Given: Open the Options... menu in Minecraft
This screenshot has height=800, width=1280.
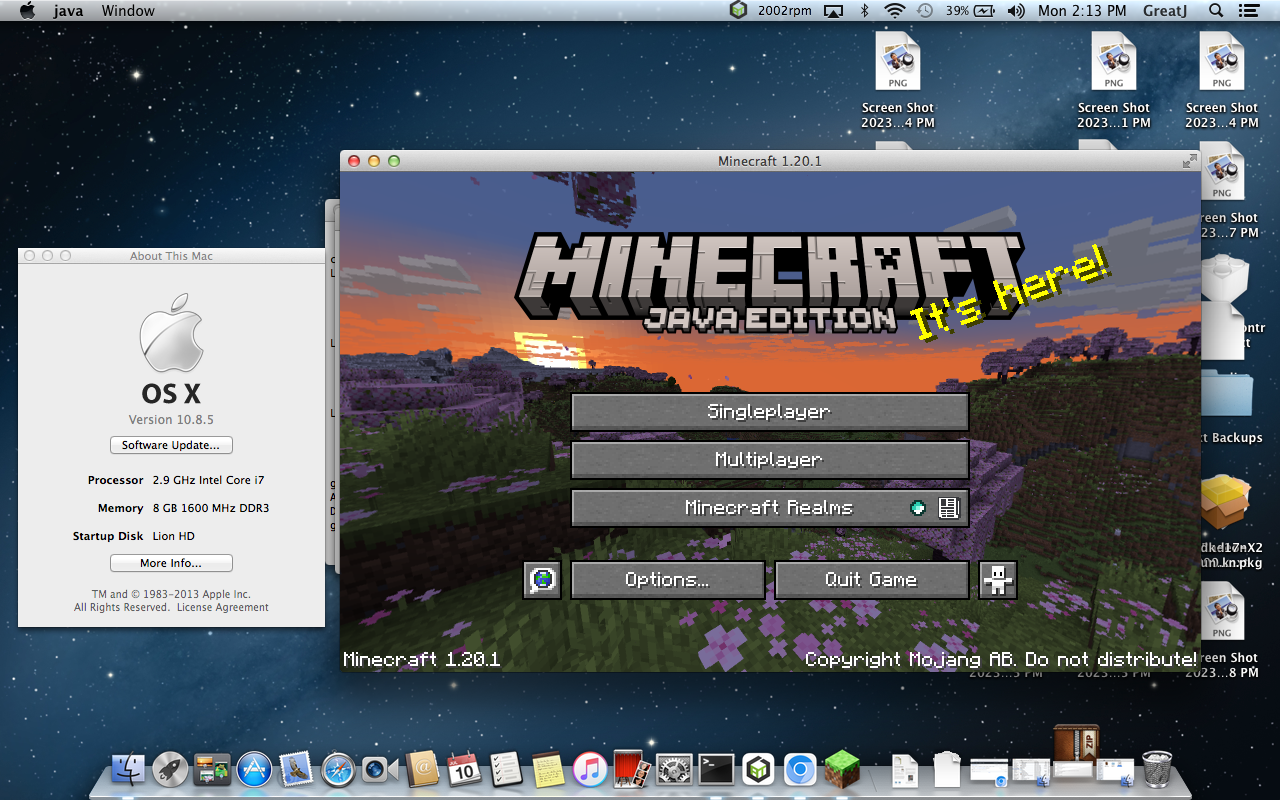Looking at the screenshot, I should click(667, 580).
